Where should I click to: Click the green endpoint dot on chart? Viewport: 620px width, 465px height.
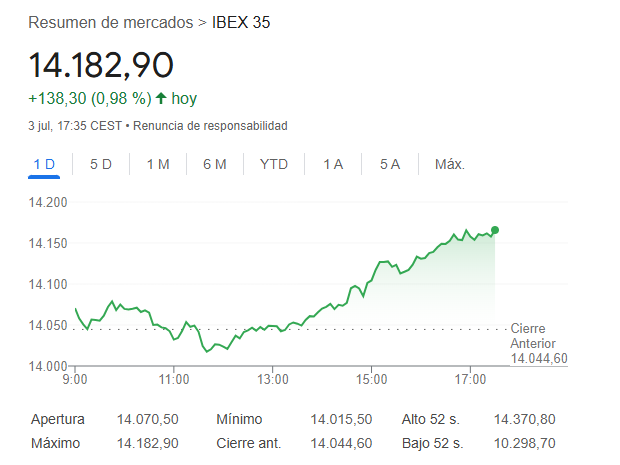coord(495,230)
